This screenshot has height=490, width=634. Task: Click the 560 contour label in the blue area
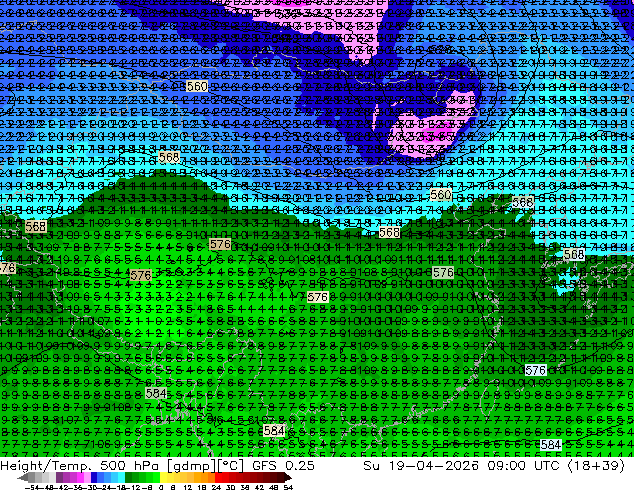tap(197, 86)
